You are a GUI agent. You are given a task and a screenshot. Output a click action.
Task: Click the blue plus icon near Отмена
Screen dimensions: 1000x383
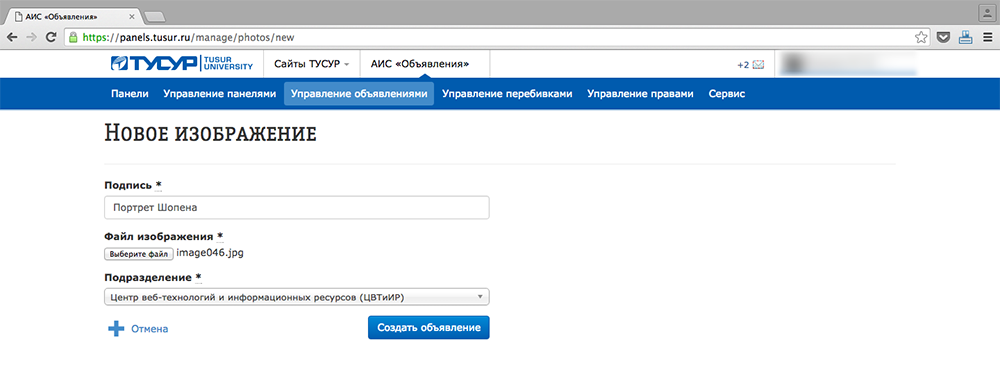point(115,329)
